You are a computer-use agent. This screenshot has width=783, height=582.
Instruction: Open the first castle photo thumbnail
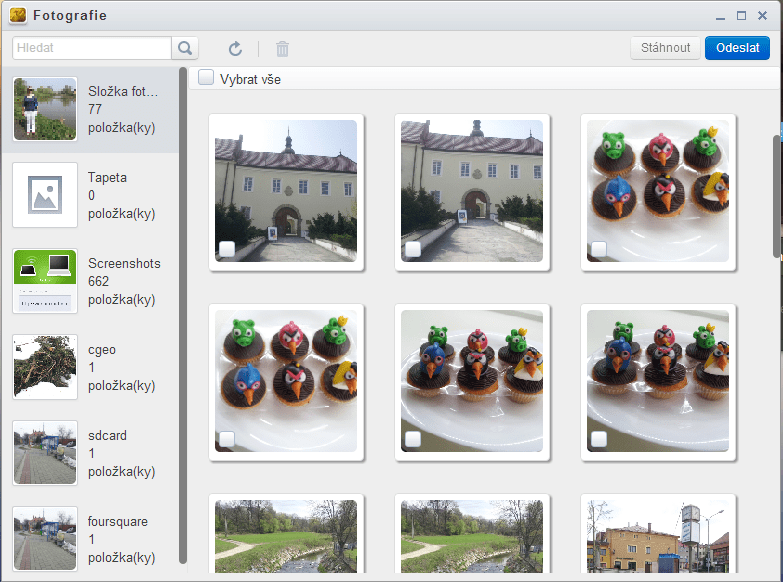coord(286,191)
